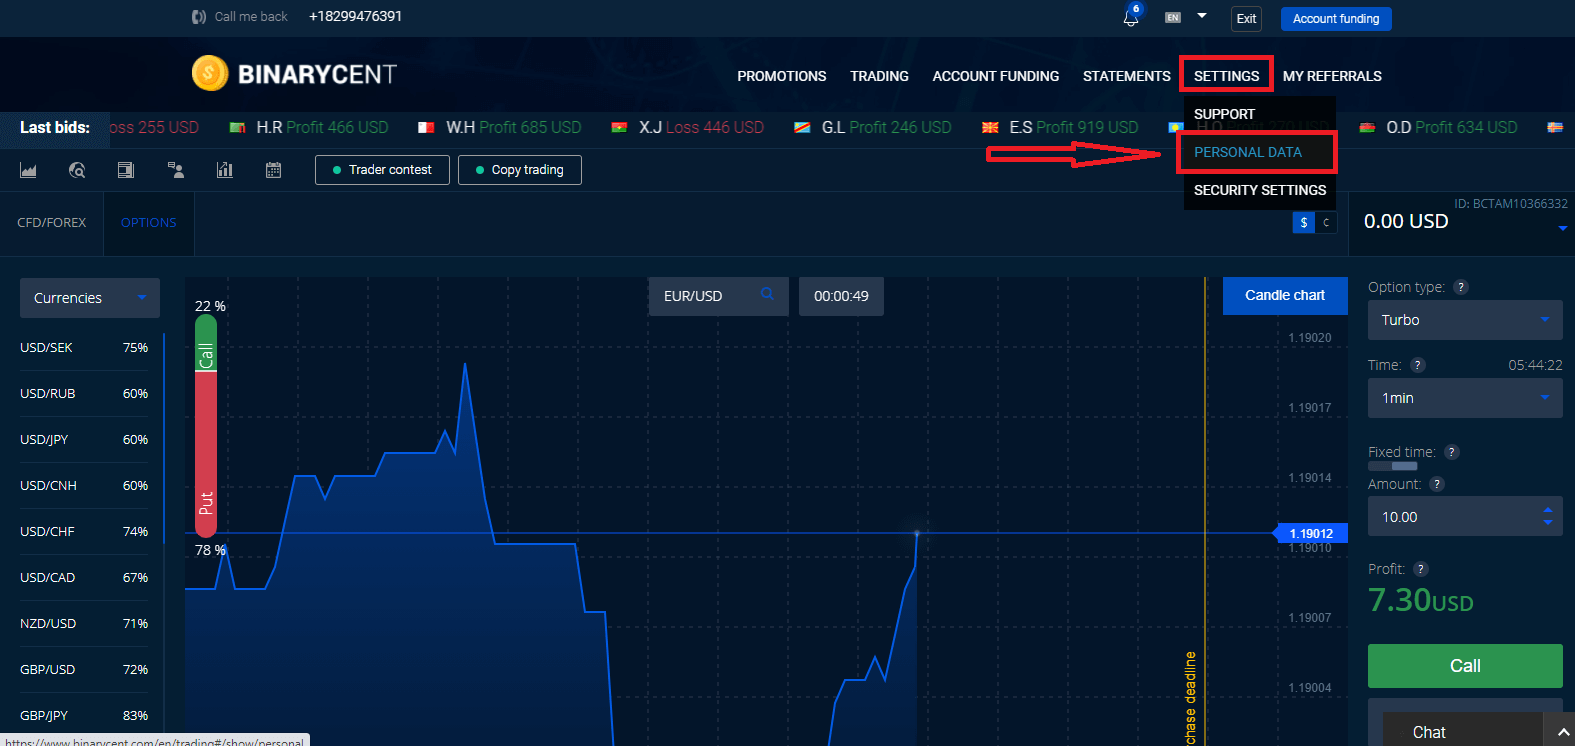
Task: Click the flag next to G.L Profit 246
Action: (x=802, y=128)
